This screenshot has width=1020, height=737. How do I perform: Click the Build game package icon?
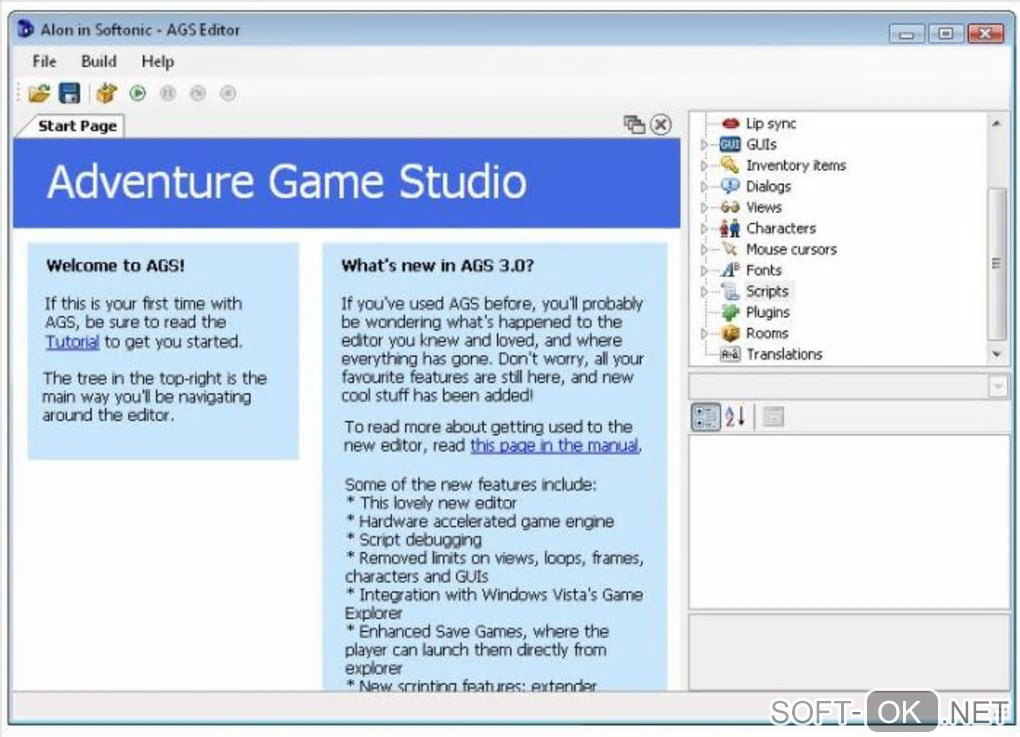[x=106, y=94]
